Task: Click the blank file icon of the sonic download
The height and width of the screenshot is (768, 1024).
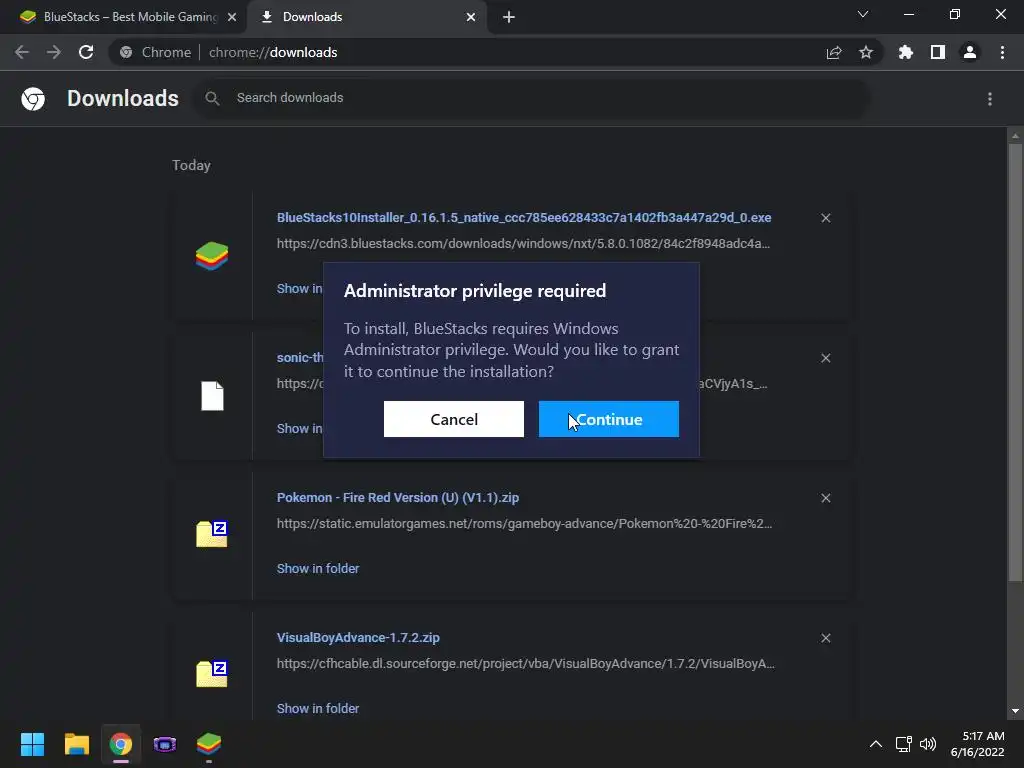Action: 212,396
